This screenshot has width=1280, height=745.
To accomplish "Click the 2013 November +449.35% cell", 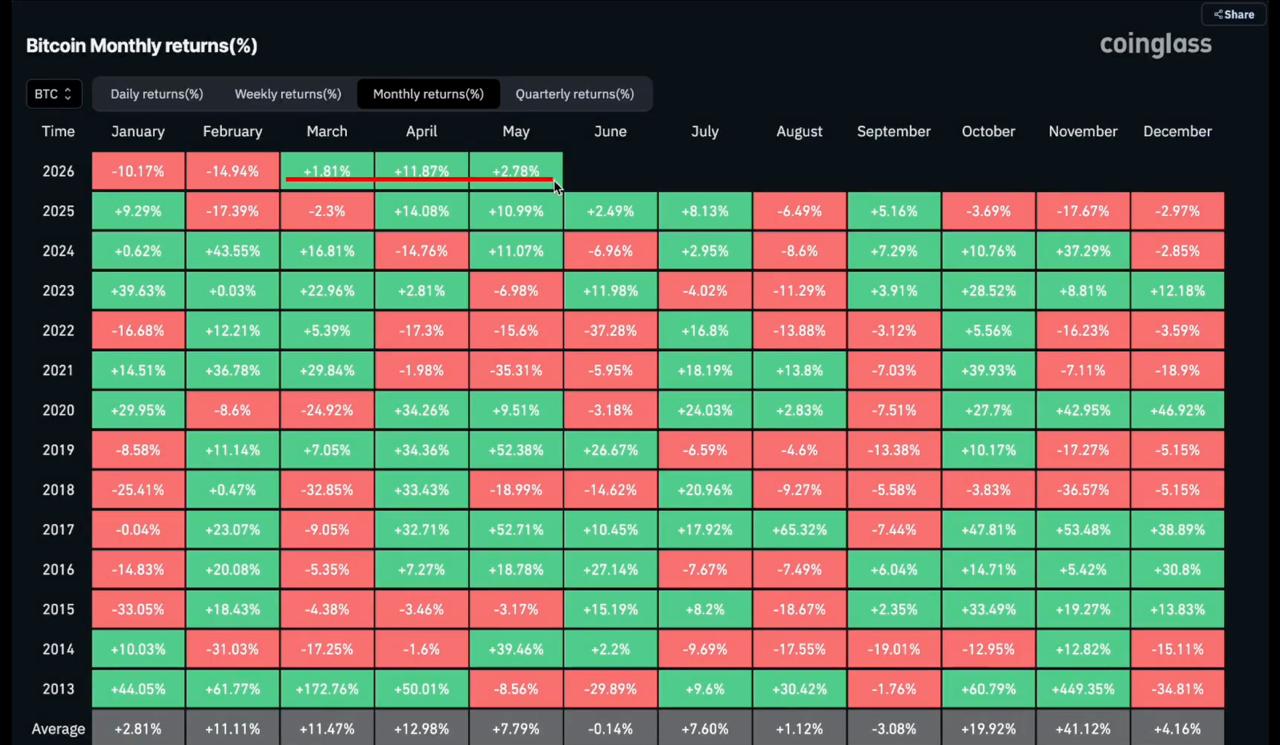I will click(x=1083, y=689).
